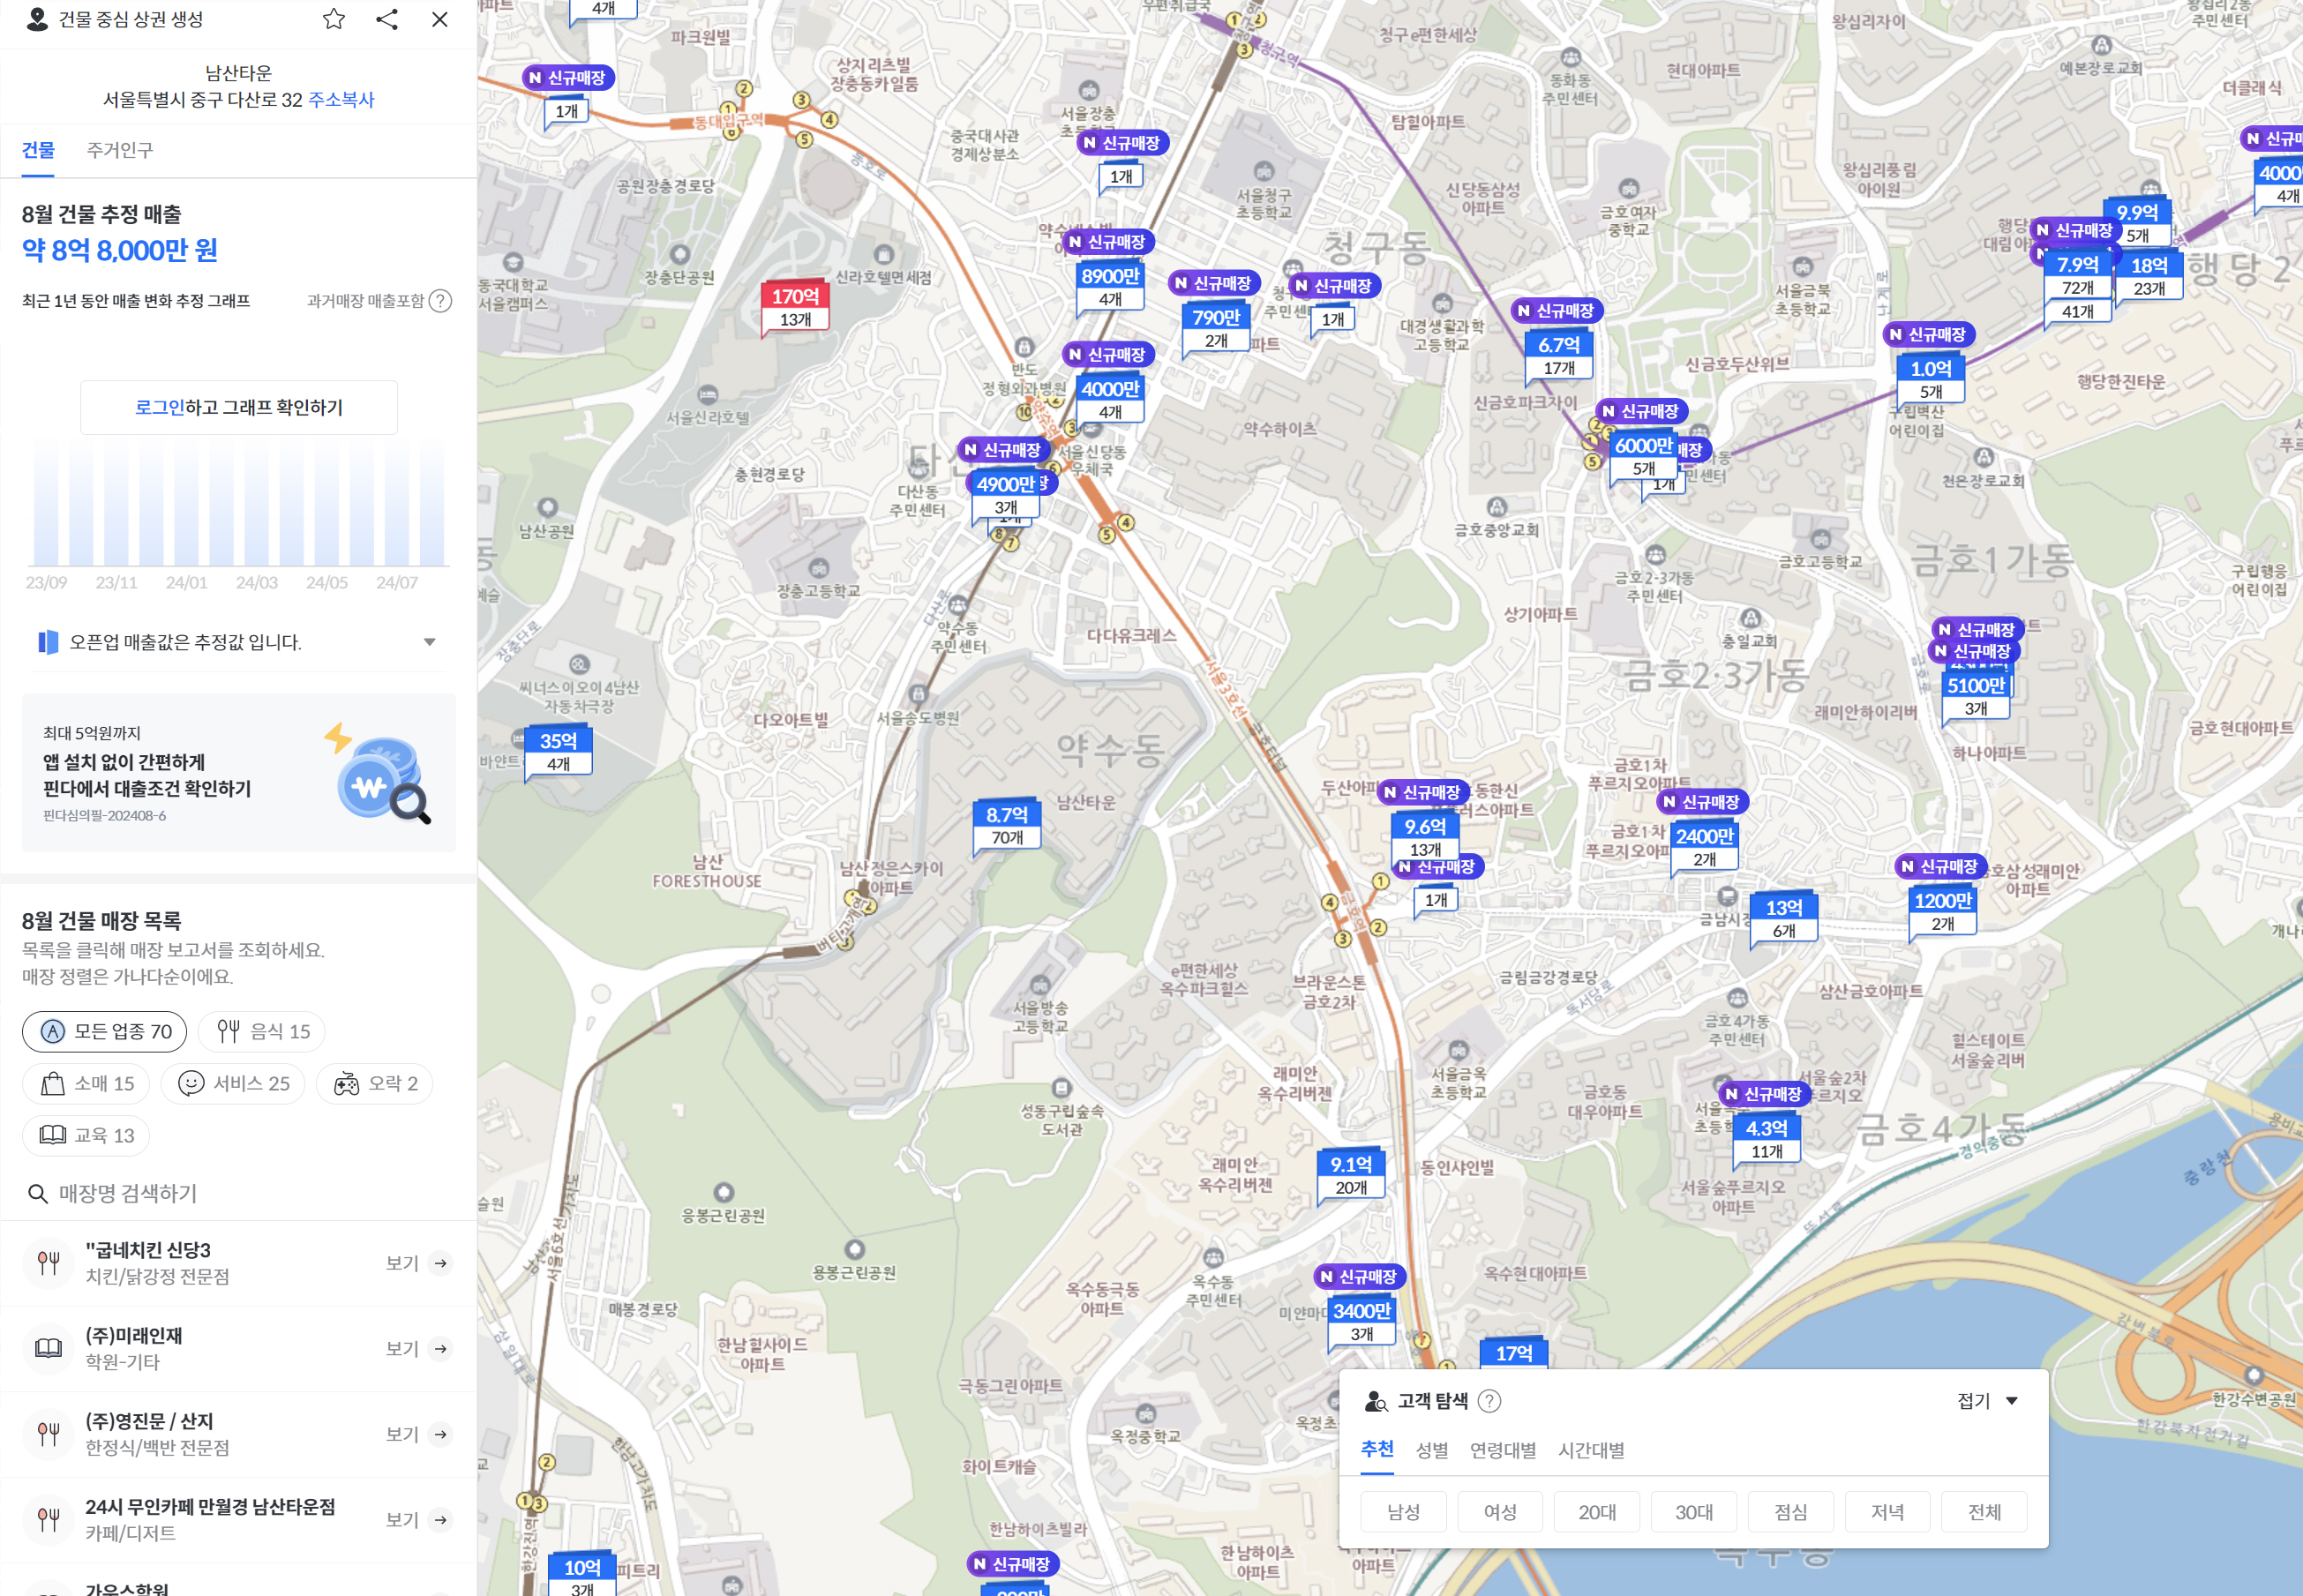Open 보기 arrow for (주)영진문 / 산지
This screenshot has width=2303, height=1596.
[x=440, y=1434]
